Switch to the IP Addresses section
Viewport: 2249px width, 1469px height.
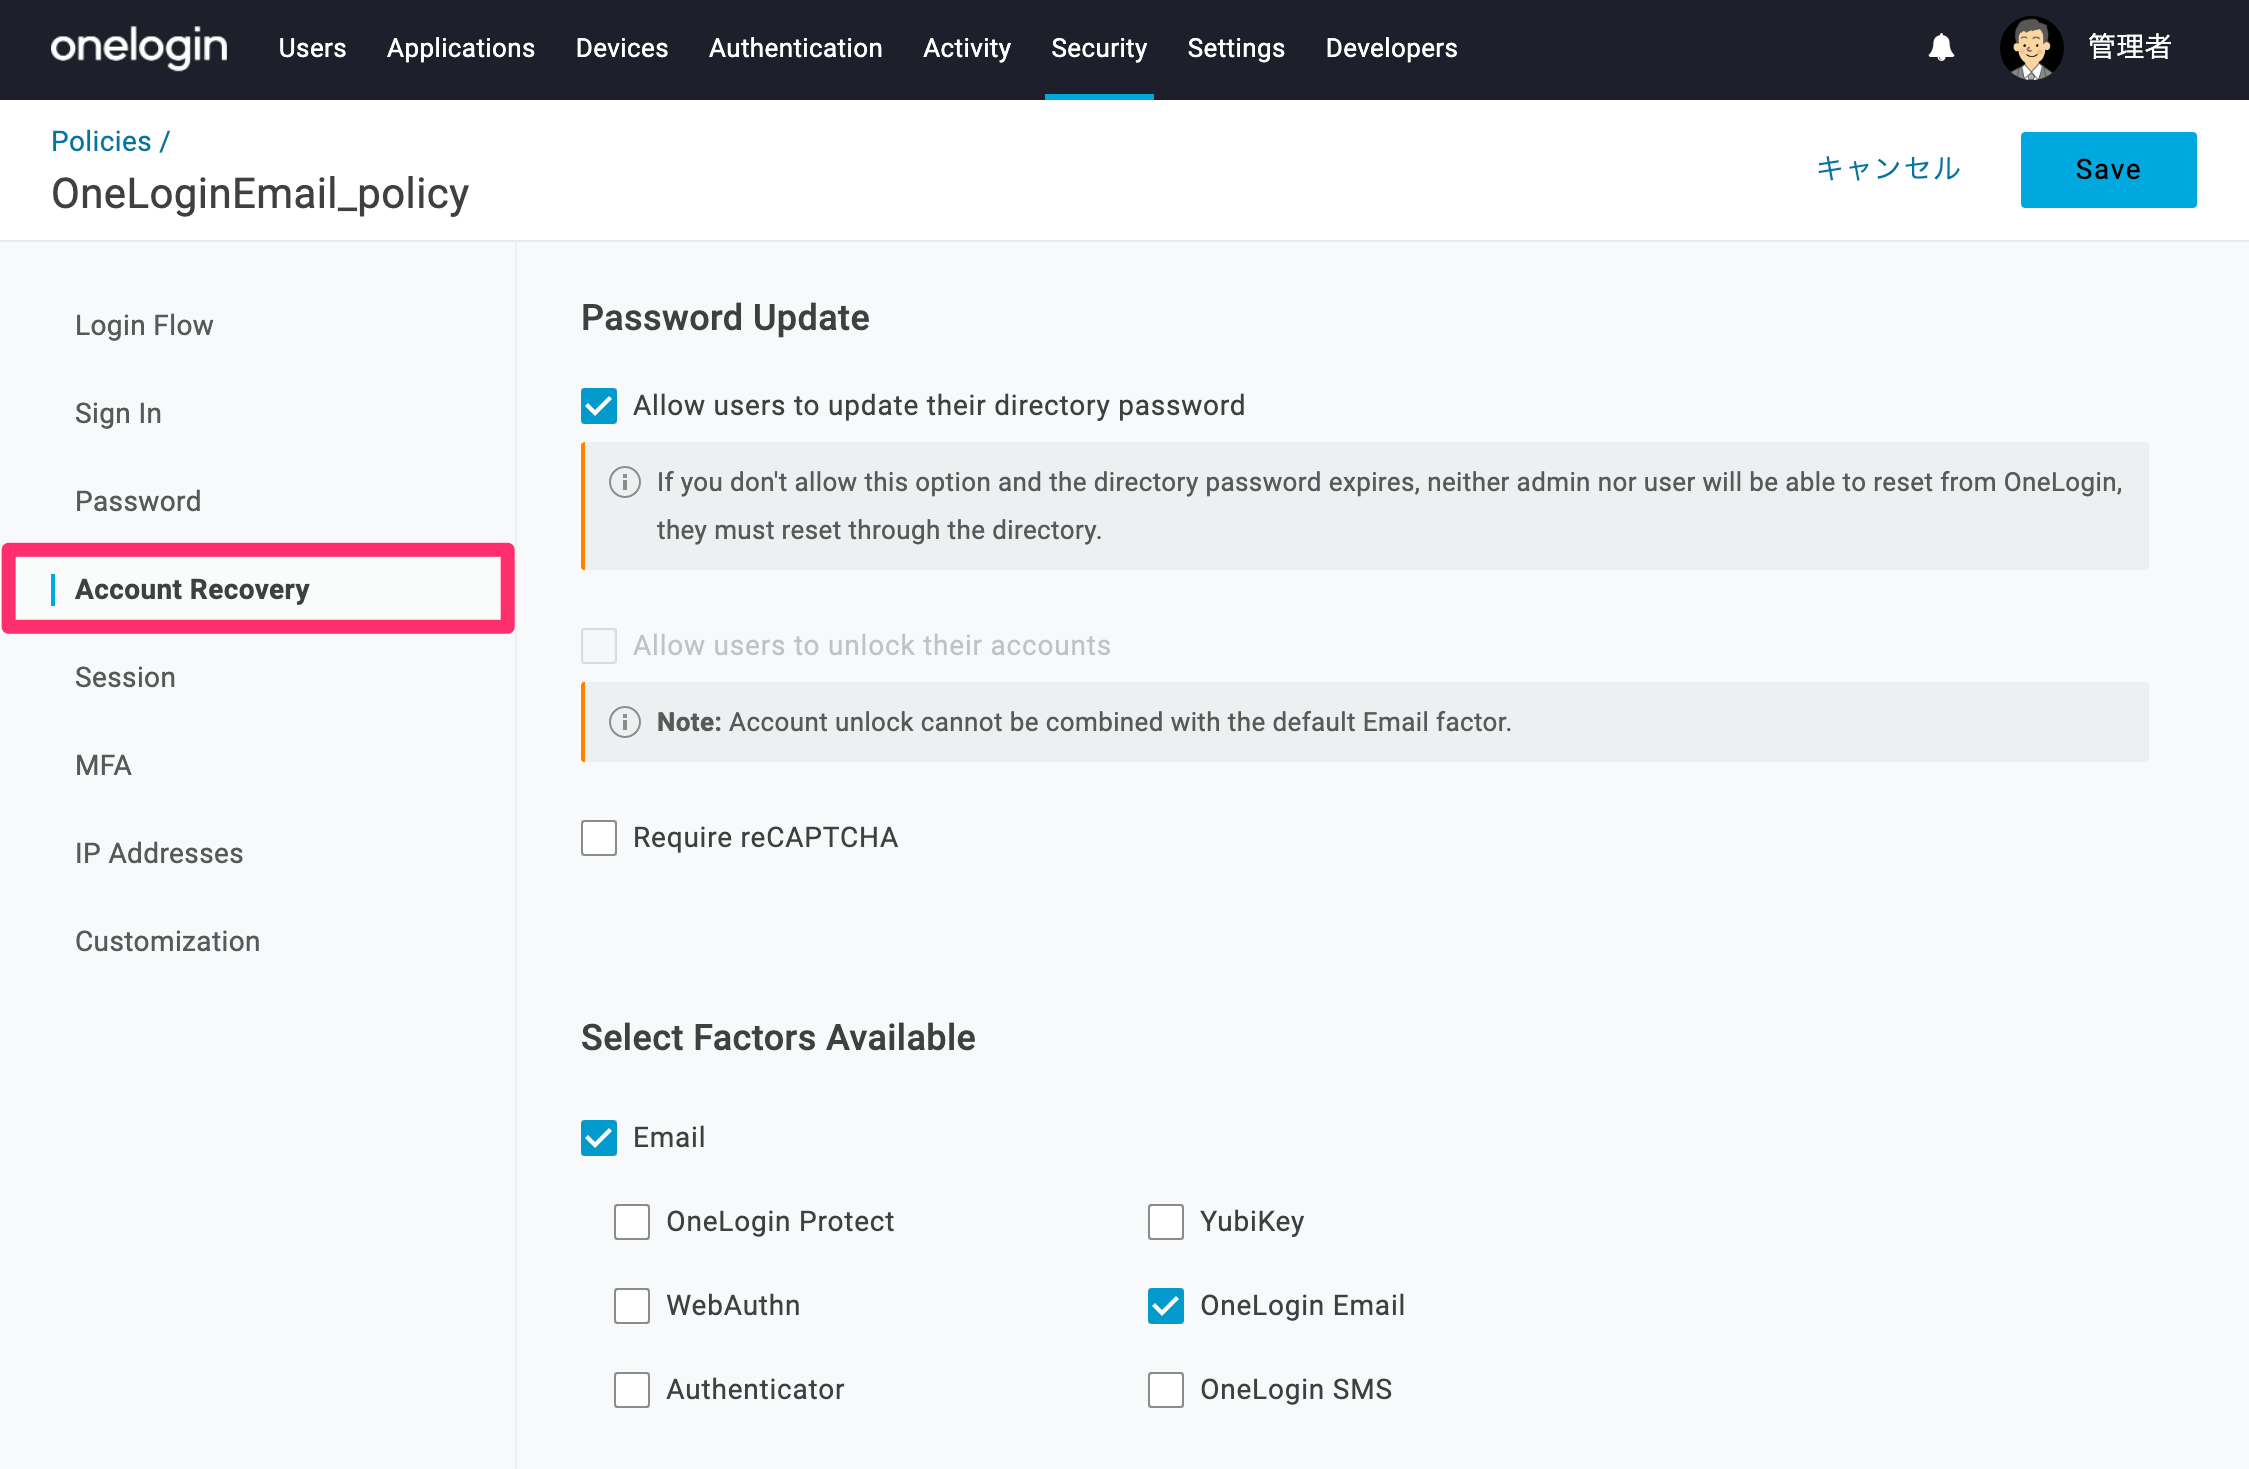(x=159, y=854)
